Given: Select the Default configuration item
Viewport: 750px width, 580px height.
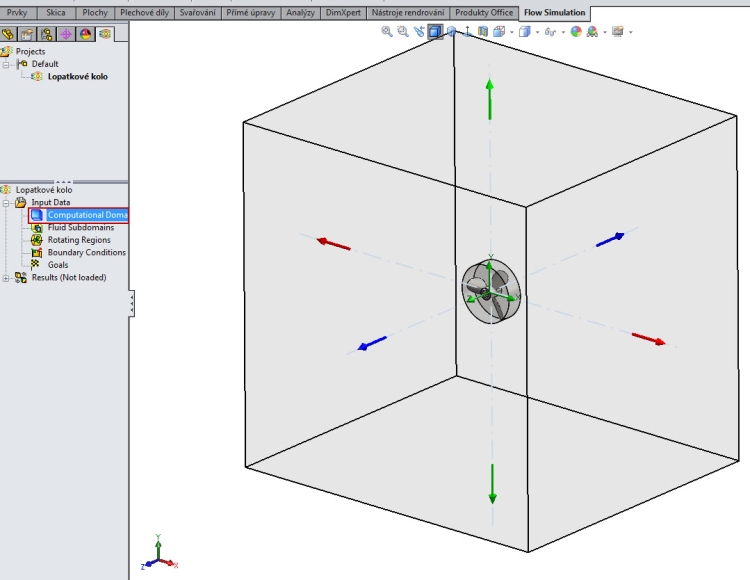Looking at the screenshot, I should 45,64.
